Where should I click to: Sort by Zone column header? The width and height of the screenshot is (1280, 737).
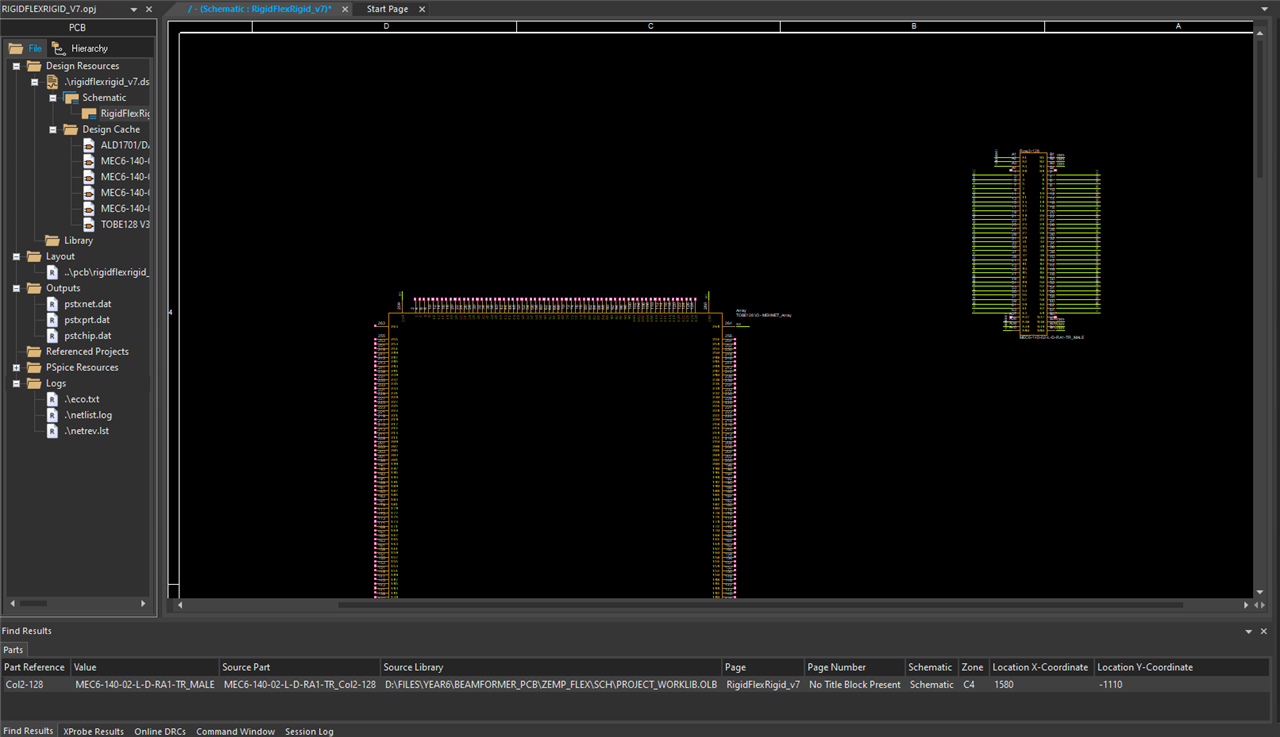pos(973,667)
